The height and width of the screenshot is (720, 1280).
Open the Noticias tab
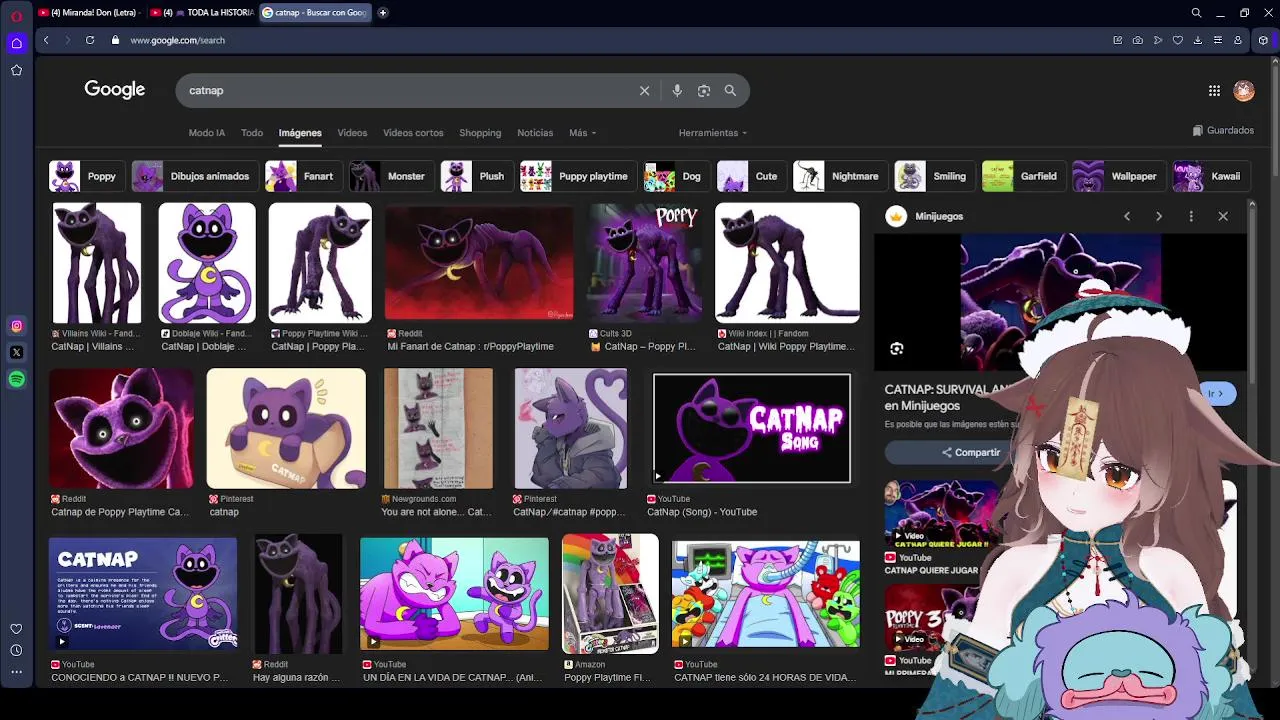pos(535,133)
